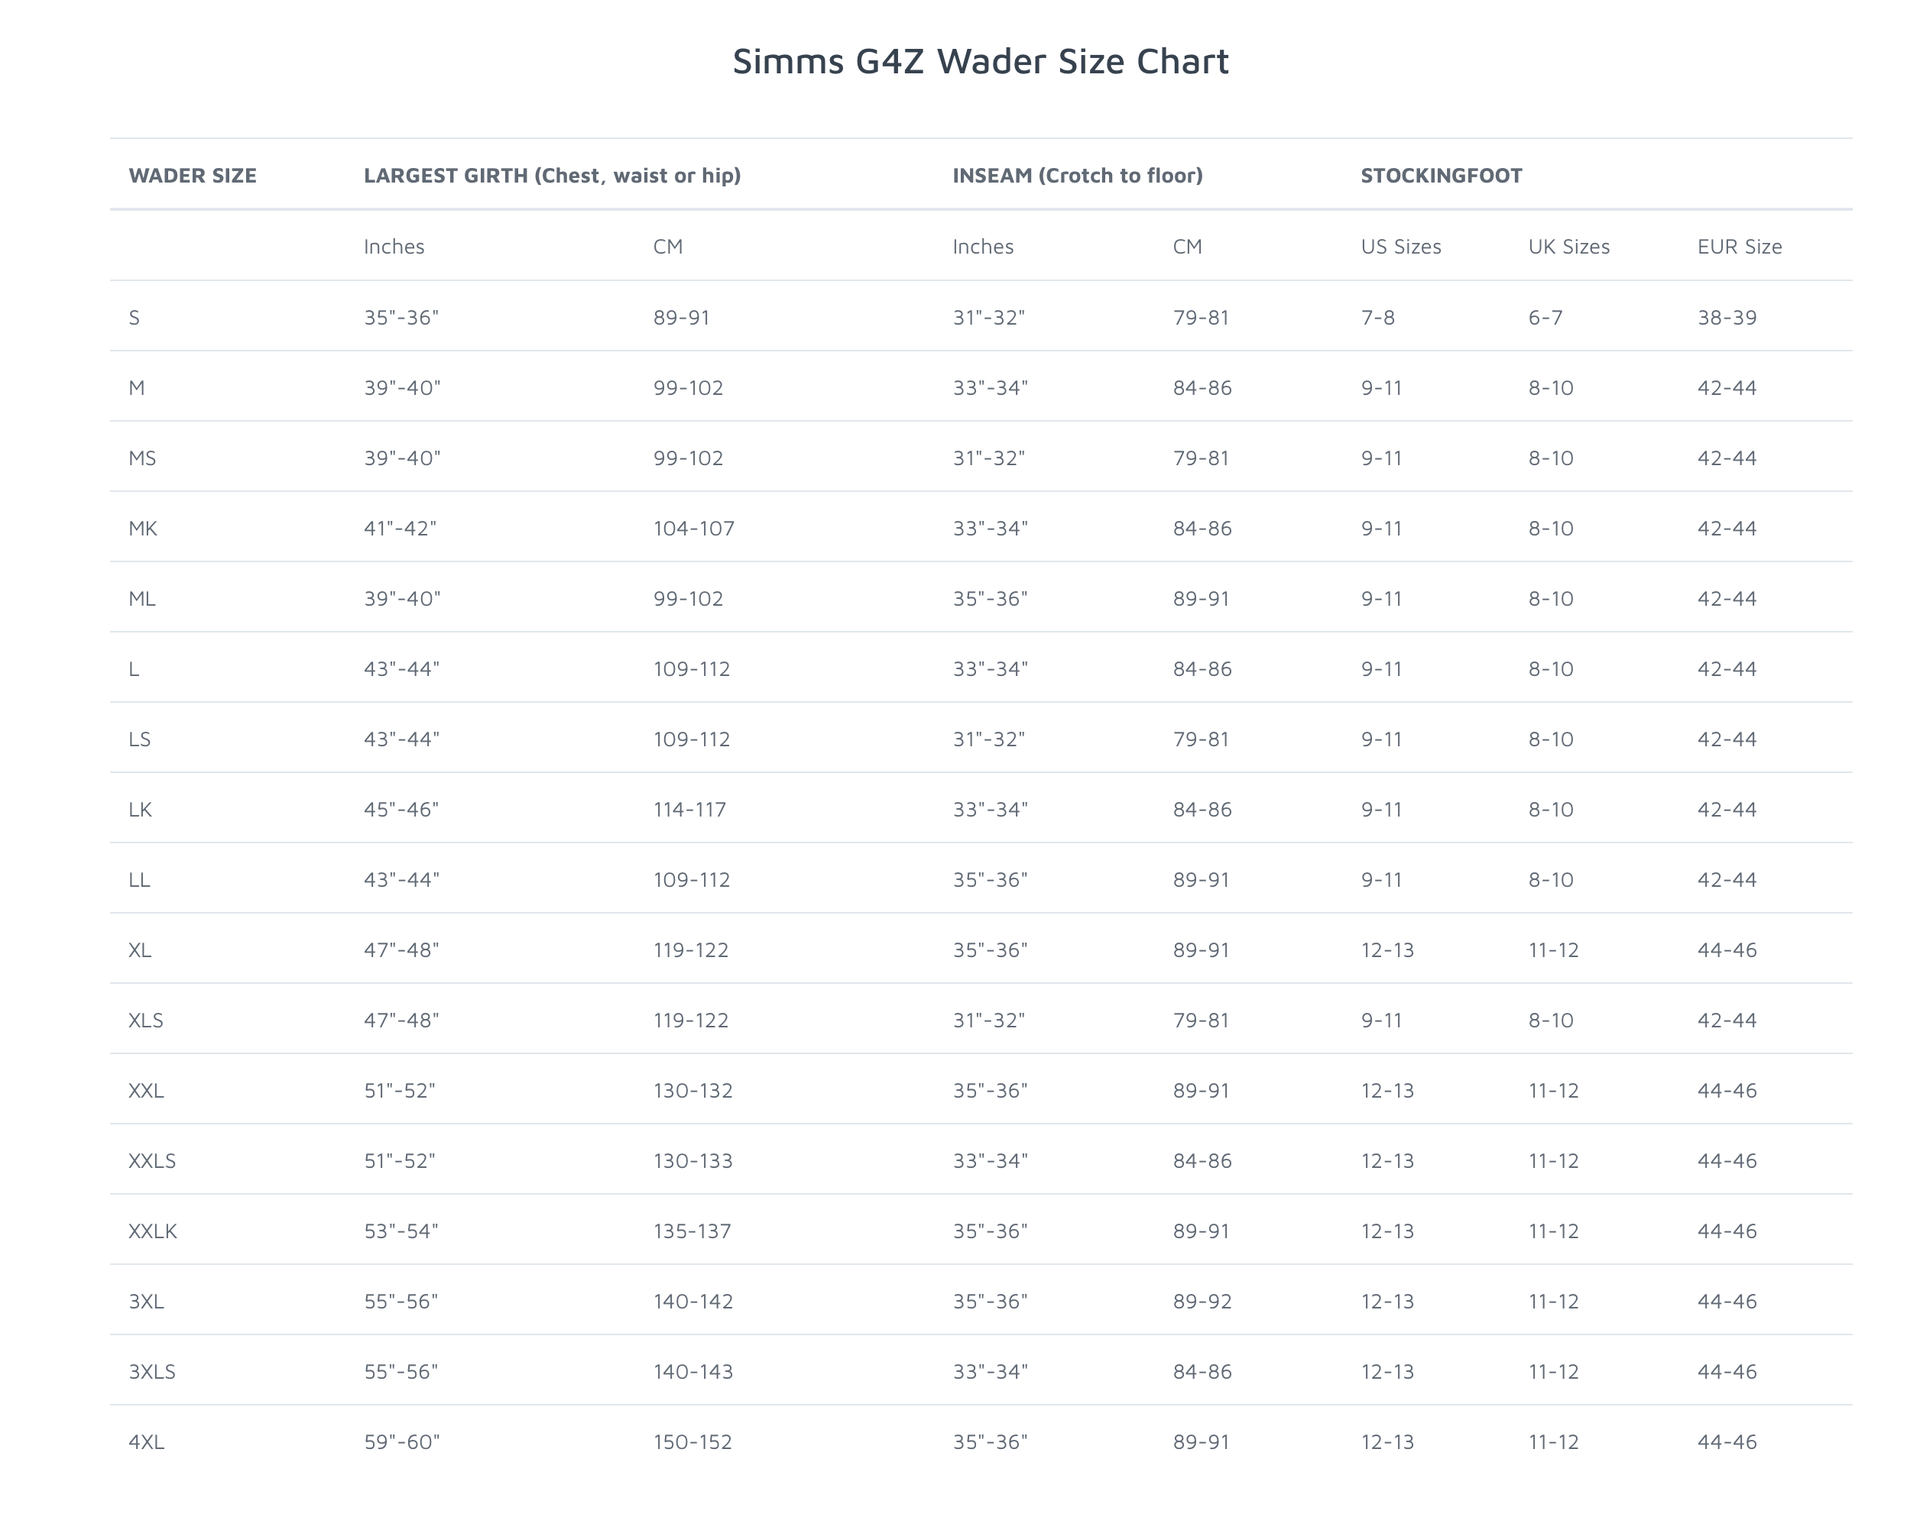Image resolution: width=1920 pixels, height=1517 pixels.
Task: Click the INSEAM (Crotch to floor) header
Action: point(1077,176)
